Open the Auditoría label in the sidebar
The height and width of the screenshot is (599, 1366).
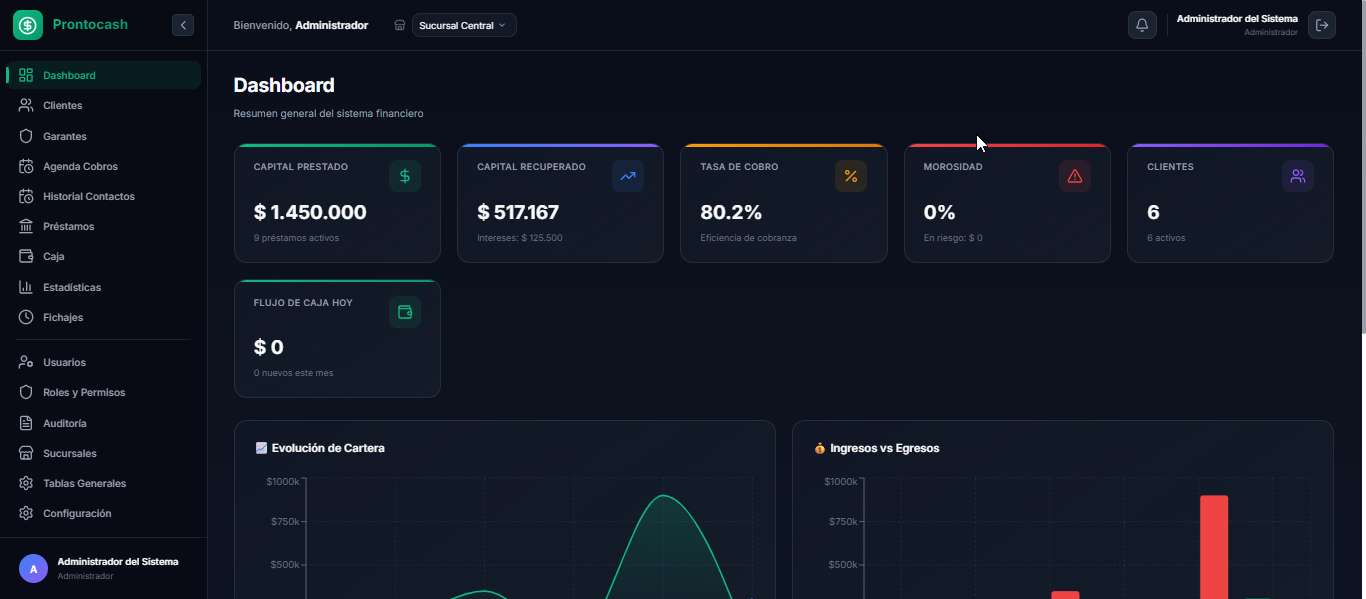(65, 423)
